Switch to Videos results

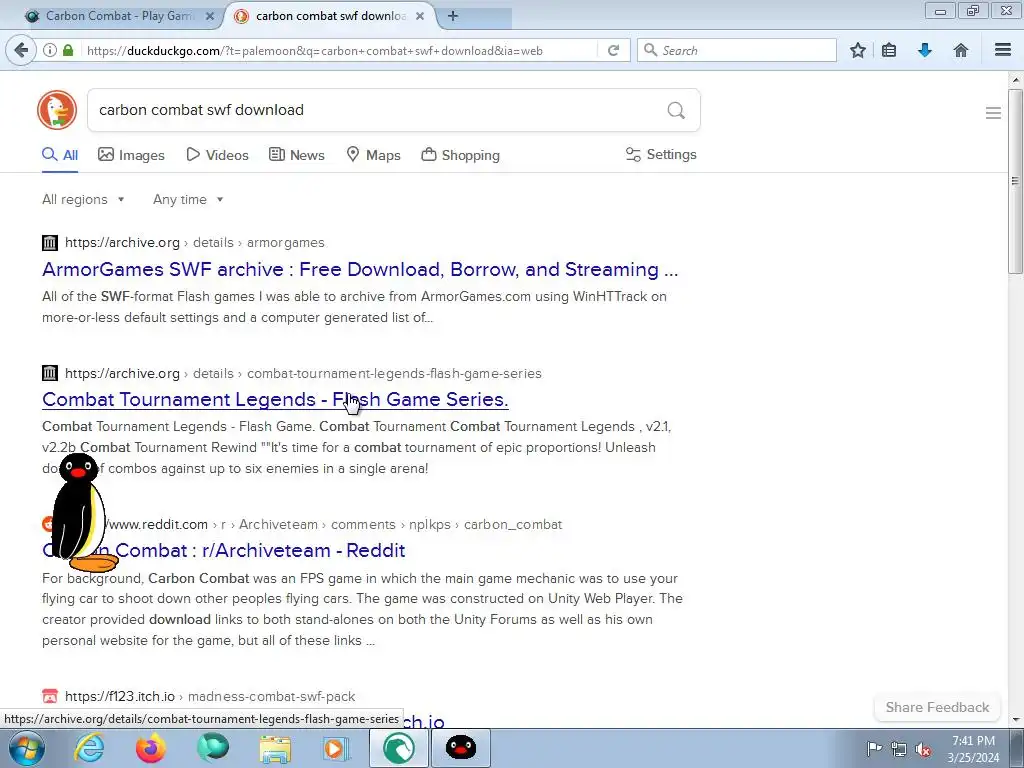coord(217,155)
